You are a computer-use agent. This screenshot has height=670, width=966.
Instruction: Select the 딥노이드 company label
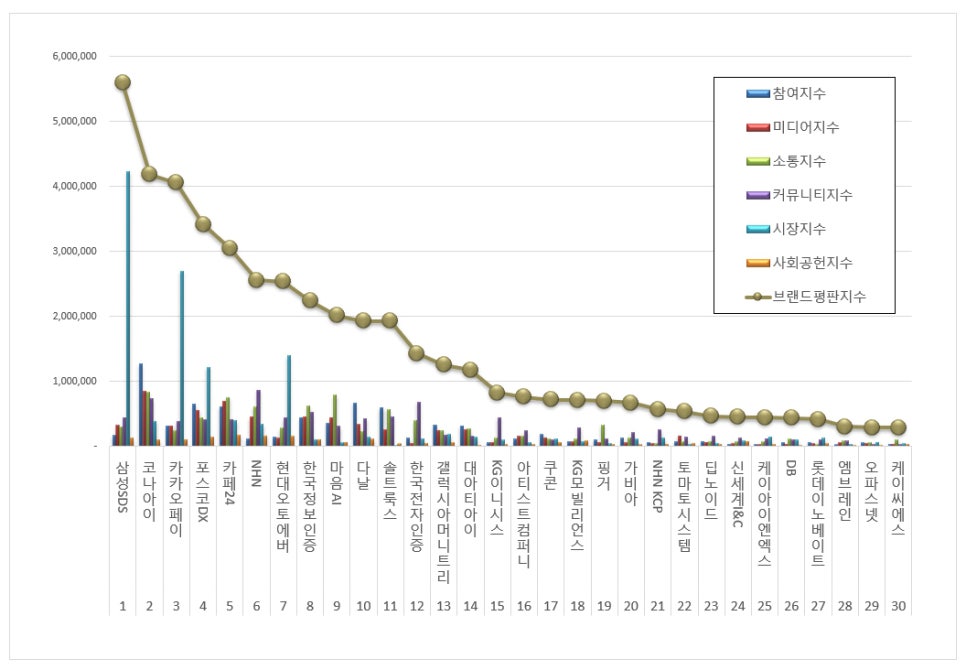coord(712,490)
